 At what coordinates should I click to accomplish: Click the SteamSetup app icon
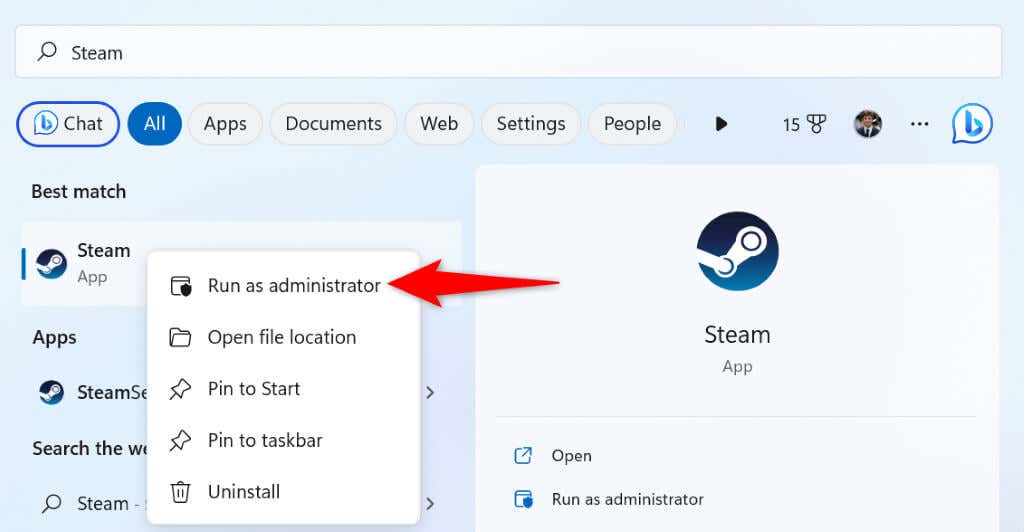[51, 392]
